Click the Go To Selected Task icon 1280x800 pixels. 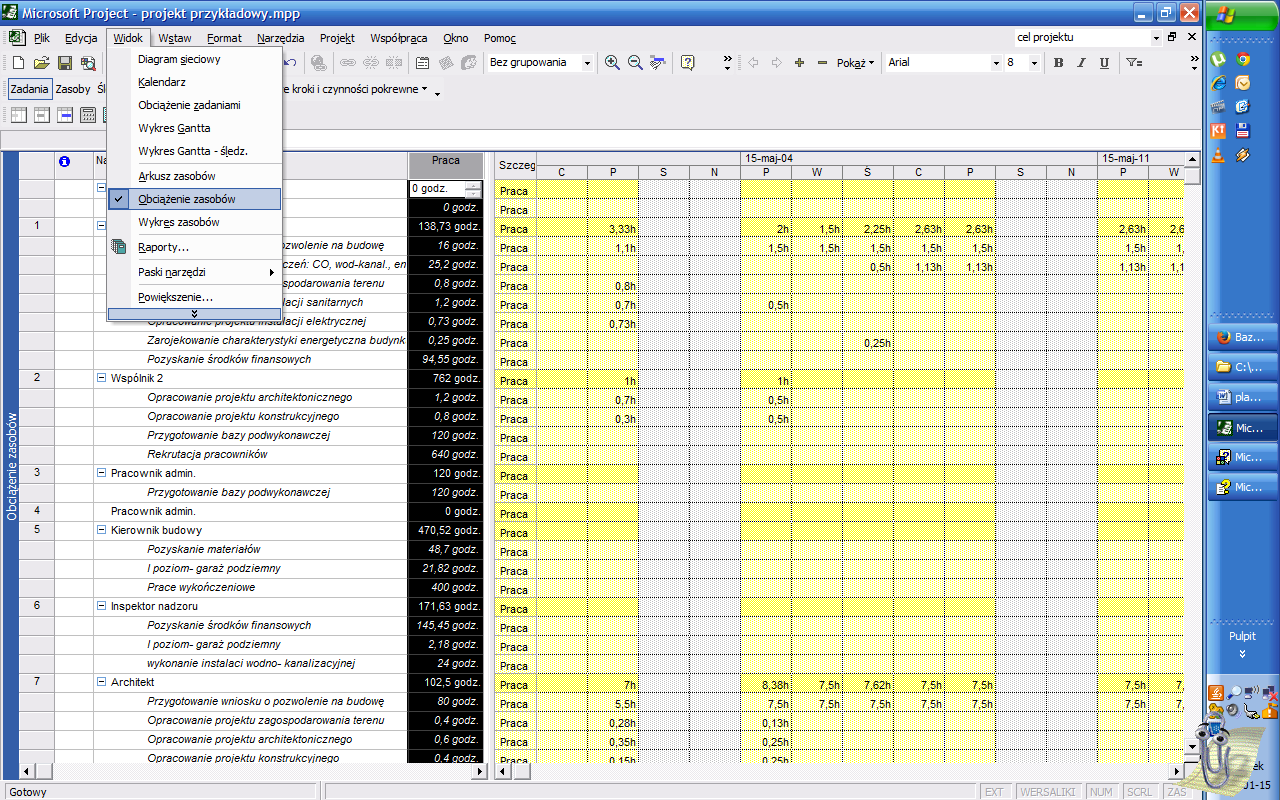click(x=658, y=63)
